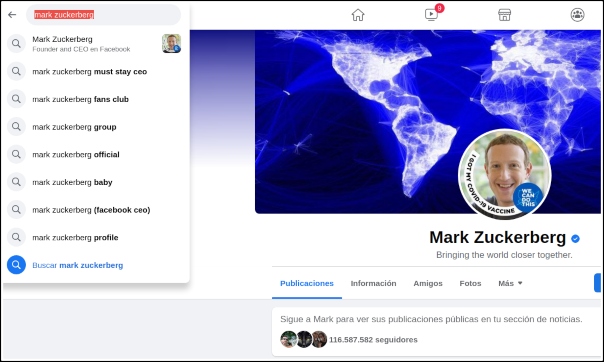Screen dimensions: 604x362
Task: Click magnifier icon beside profile suggestion
Action: point(16,237)
